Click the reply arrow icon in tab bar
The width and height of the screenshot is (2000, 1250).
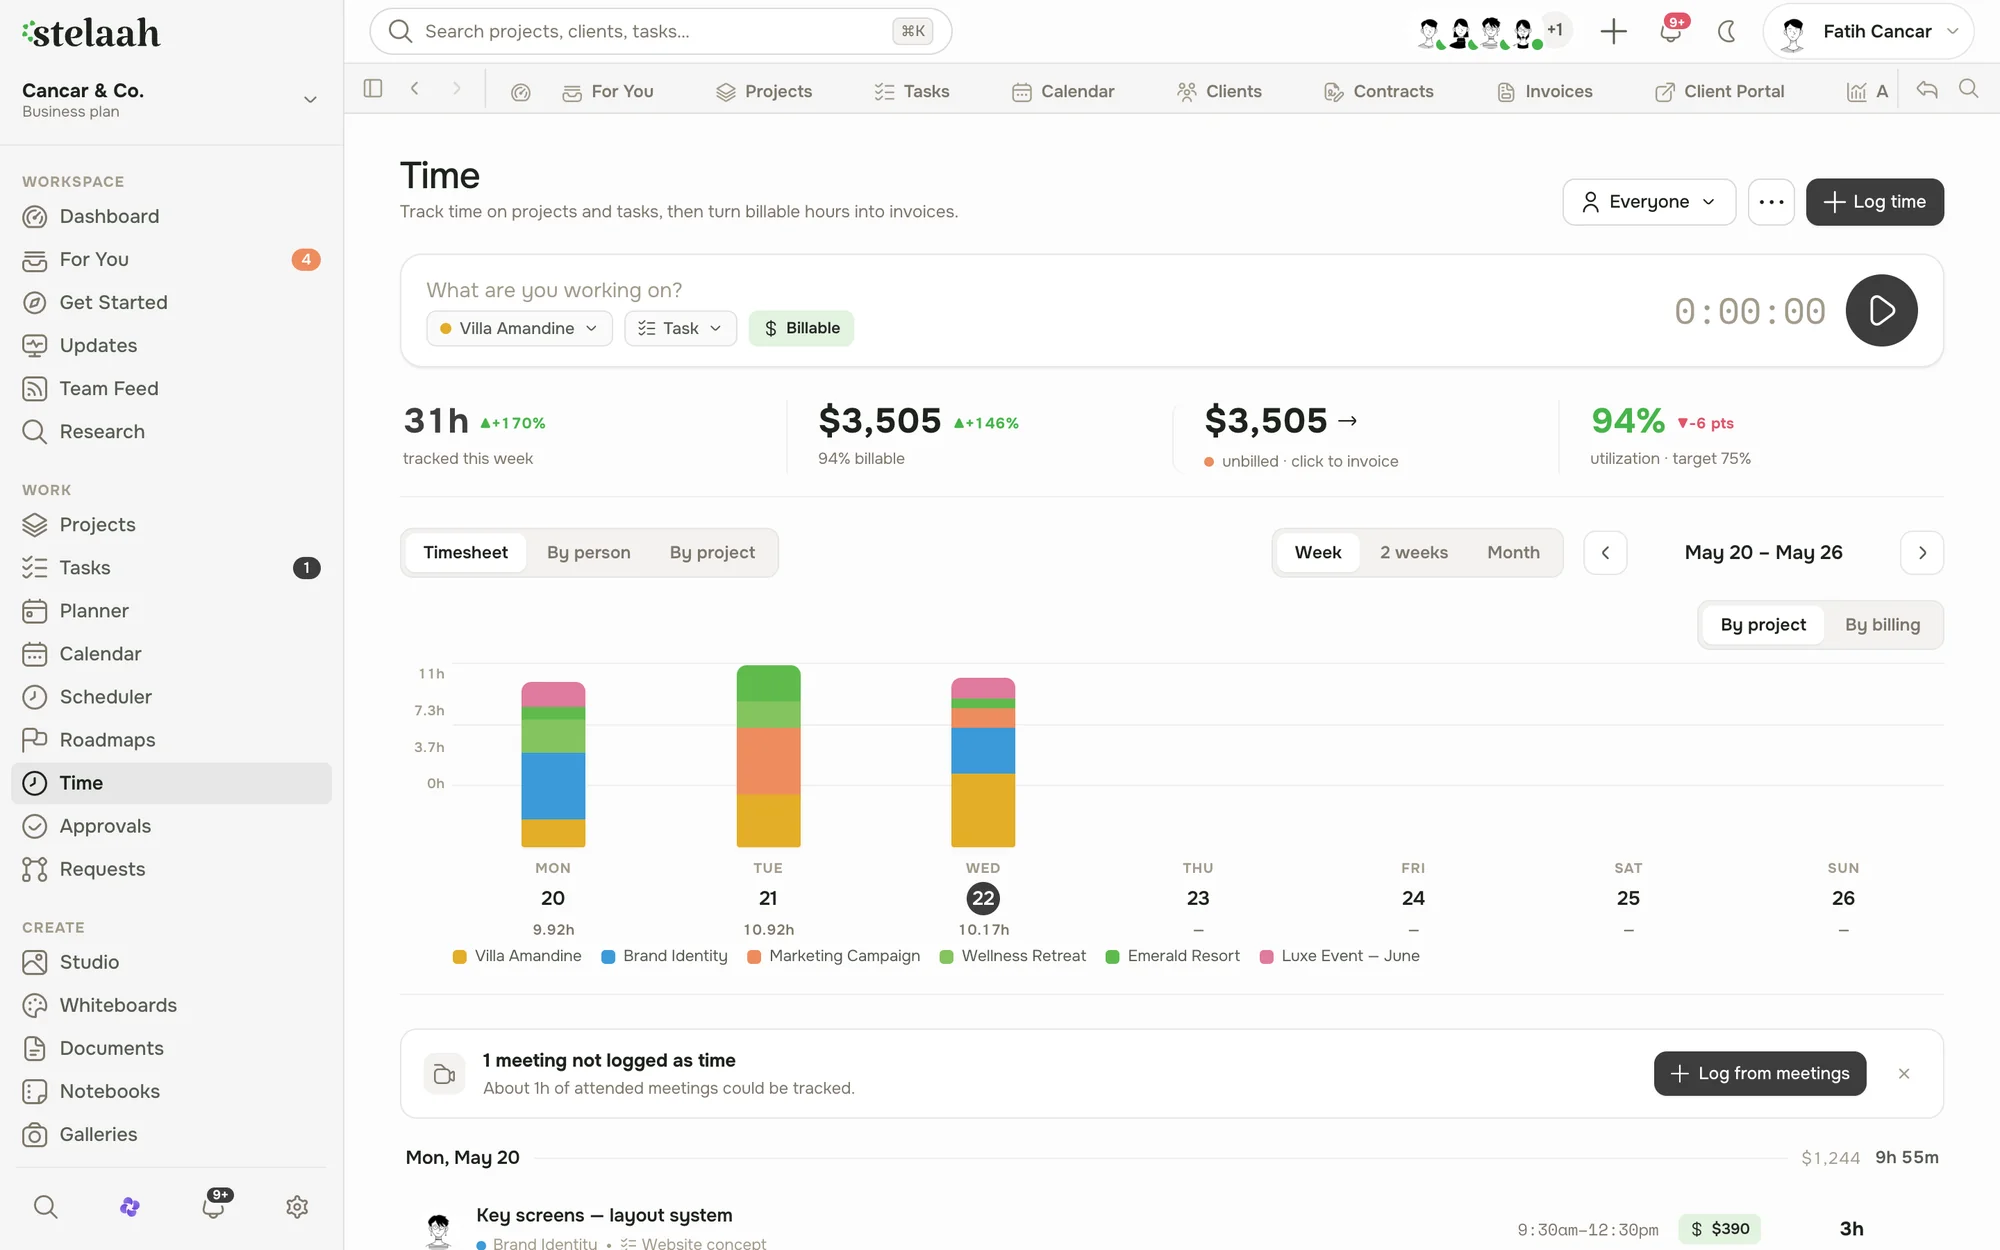1927,89
